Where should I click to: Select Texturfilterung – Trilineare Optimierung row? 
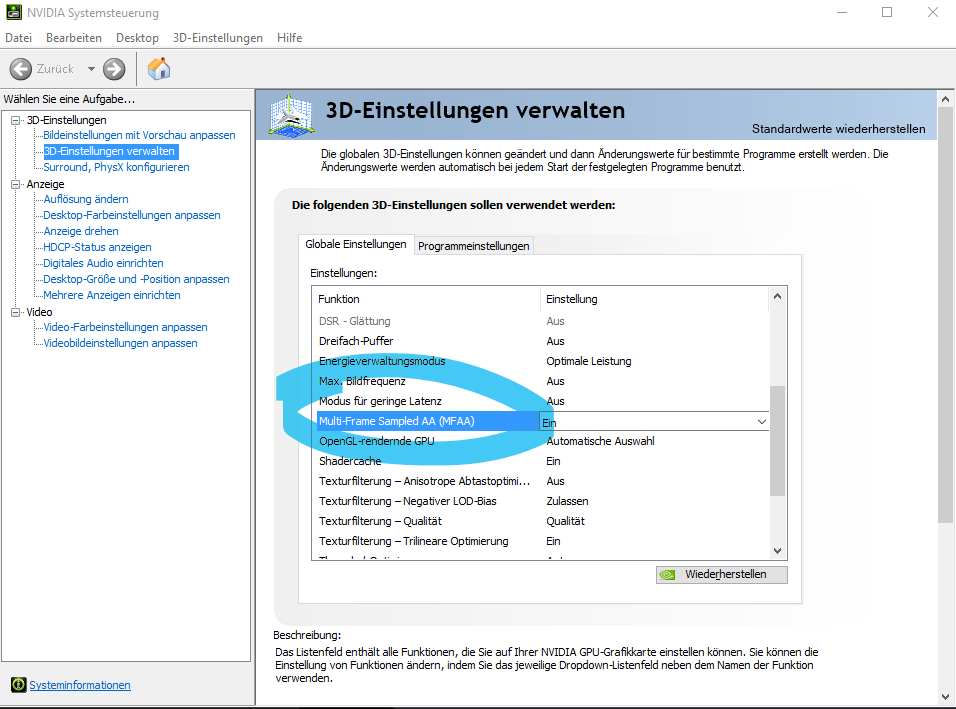[x=540, y=541]
